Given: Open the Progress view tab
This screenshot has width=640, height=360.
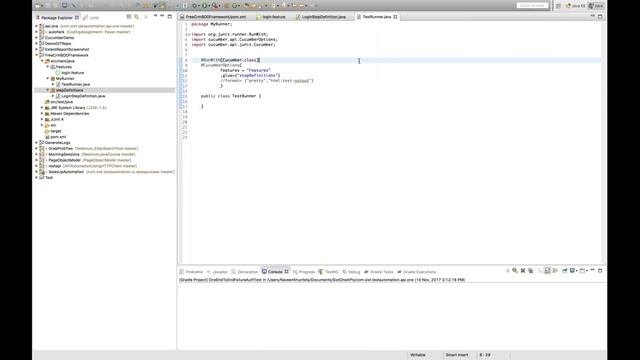Looking at the screenshot, I should (304, 272).
